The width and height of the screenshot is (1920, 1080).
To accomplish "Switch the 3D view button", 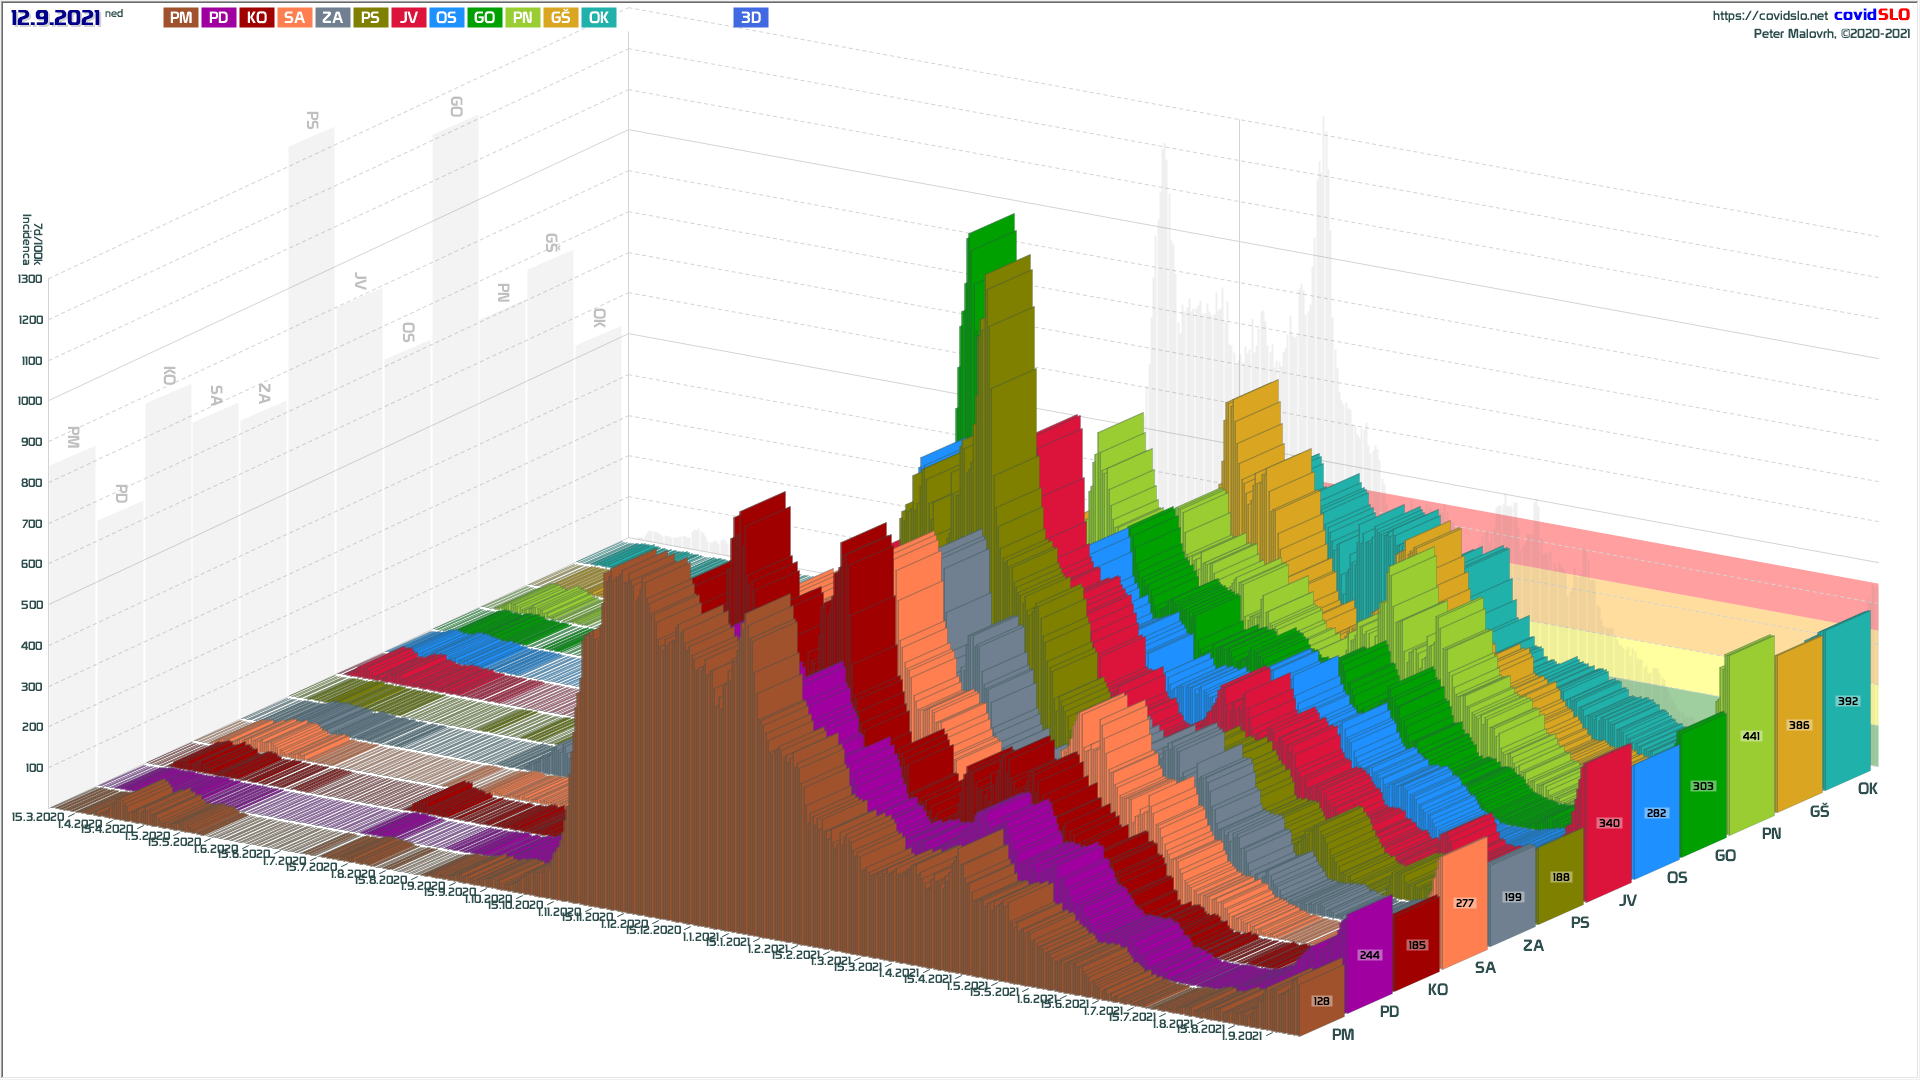I will point(751,17).
